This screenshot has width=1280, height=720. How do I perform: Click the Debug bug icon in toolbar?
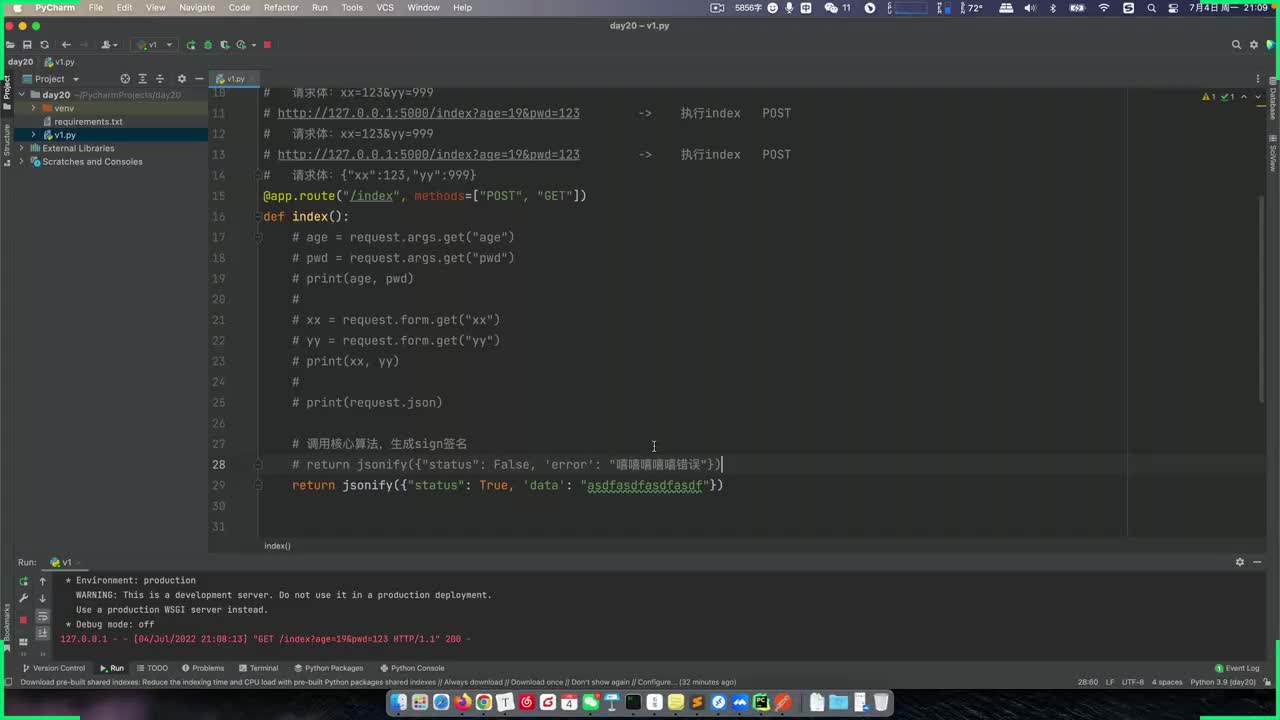pos(207,45)
